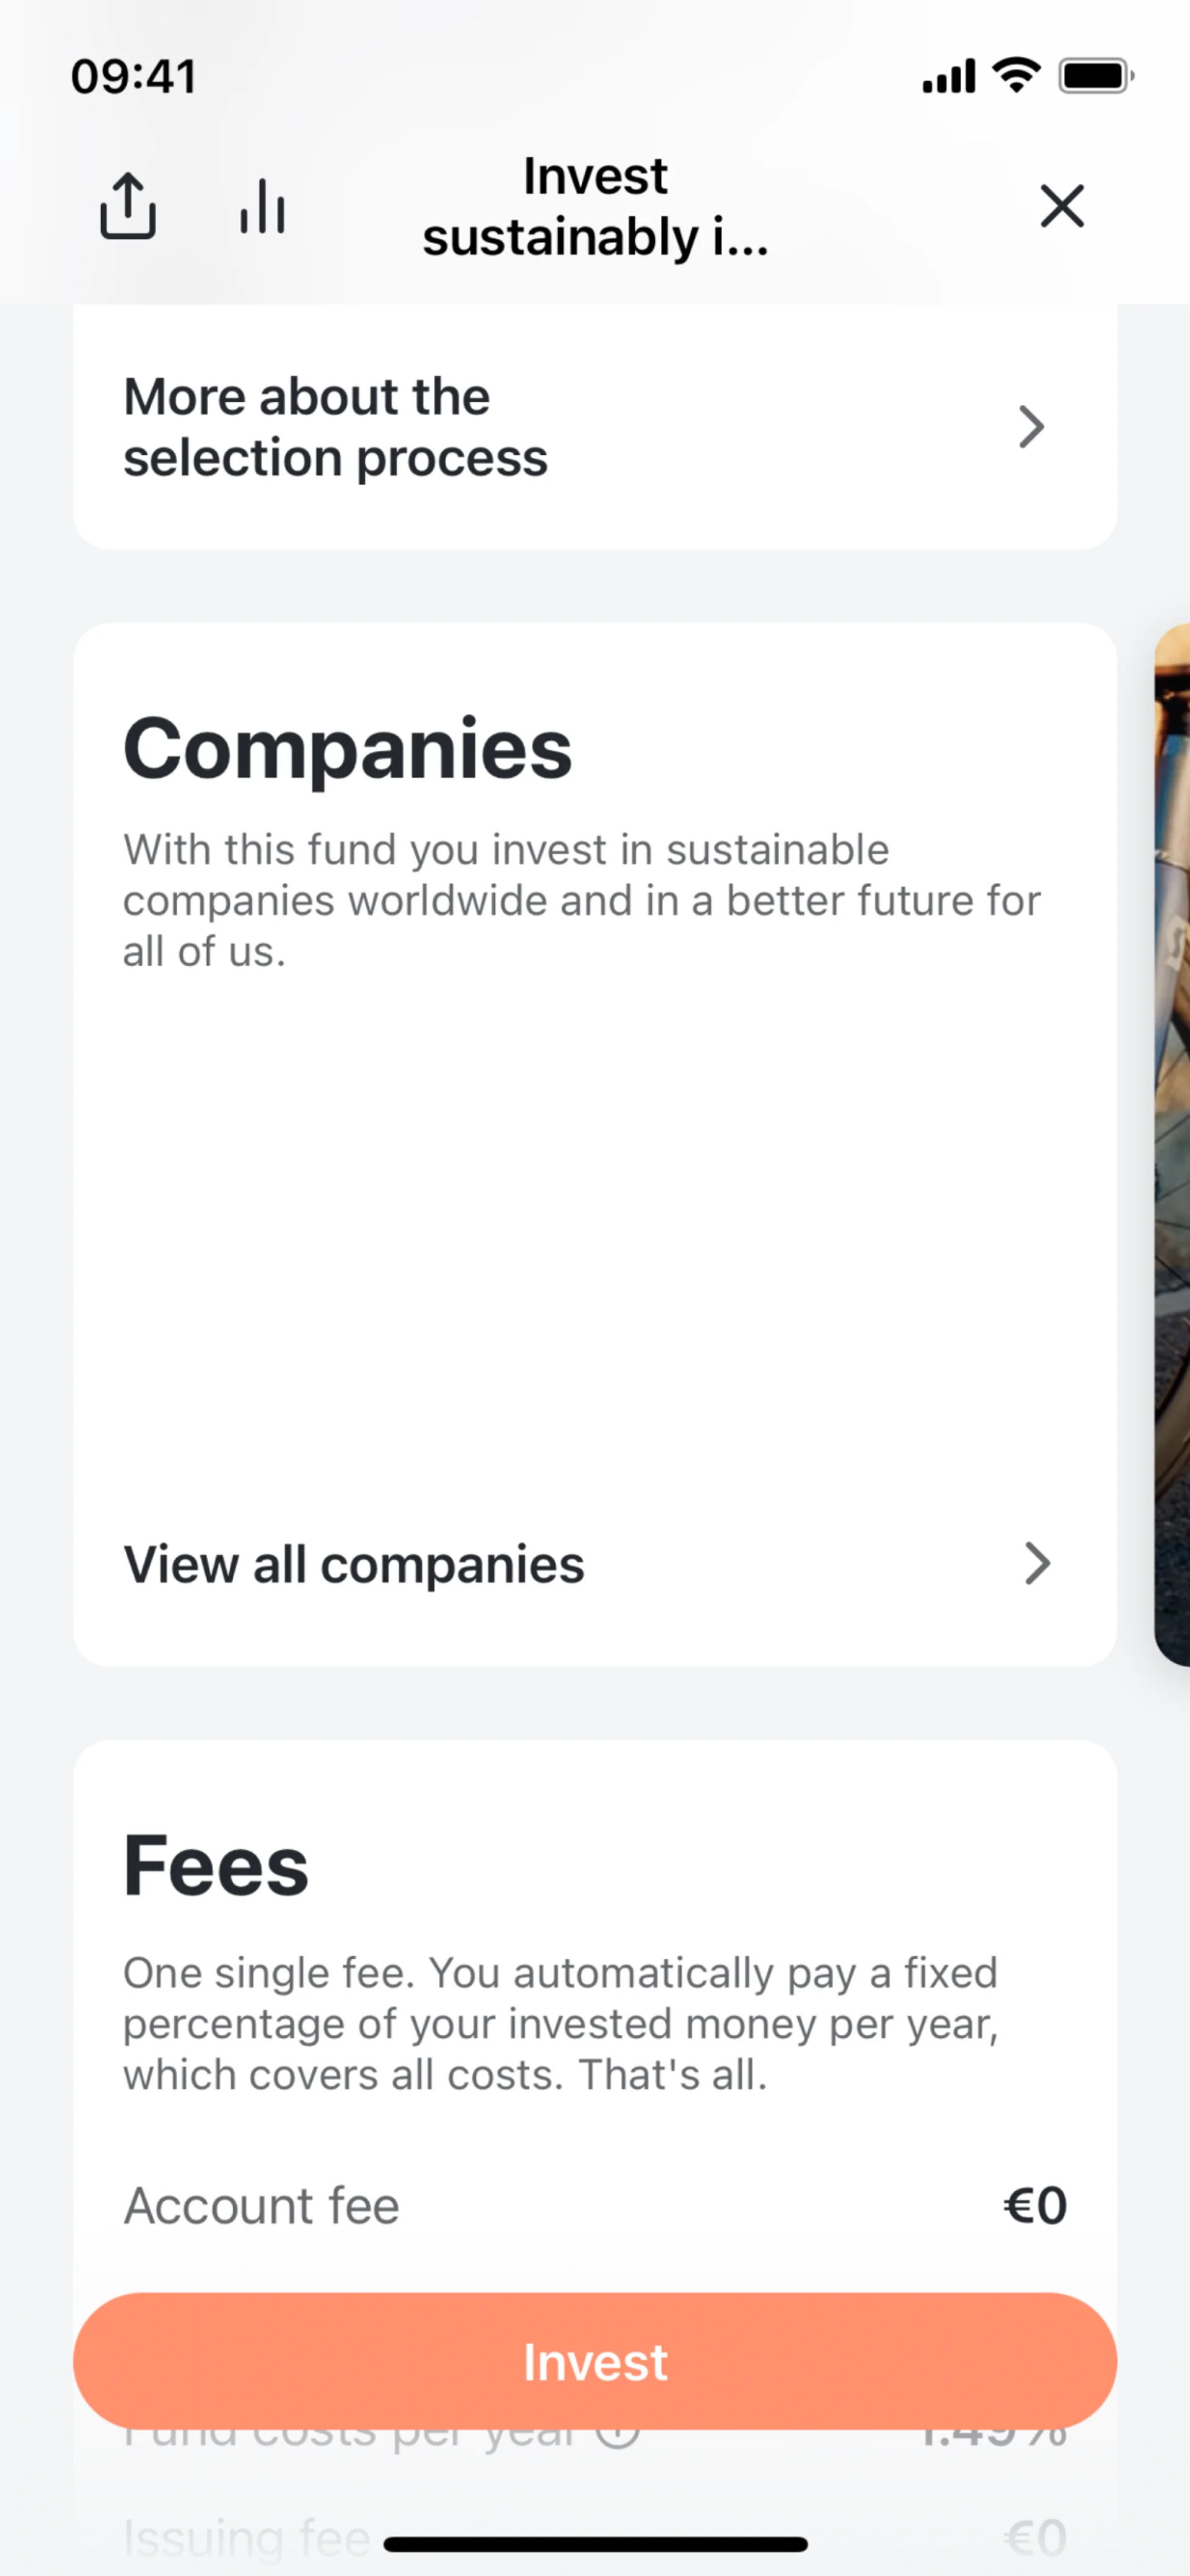Viewport: 1190px width, 2576px height.
Task: Tap the Companies section heading
Action: coord(347,749)
